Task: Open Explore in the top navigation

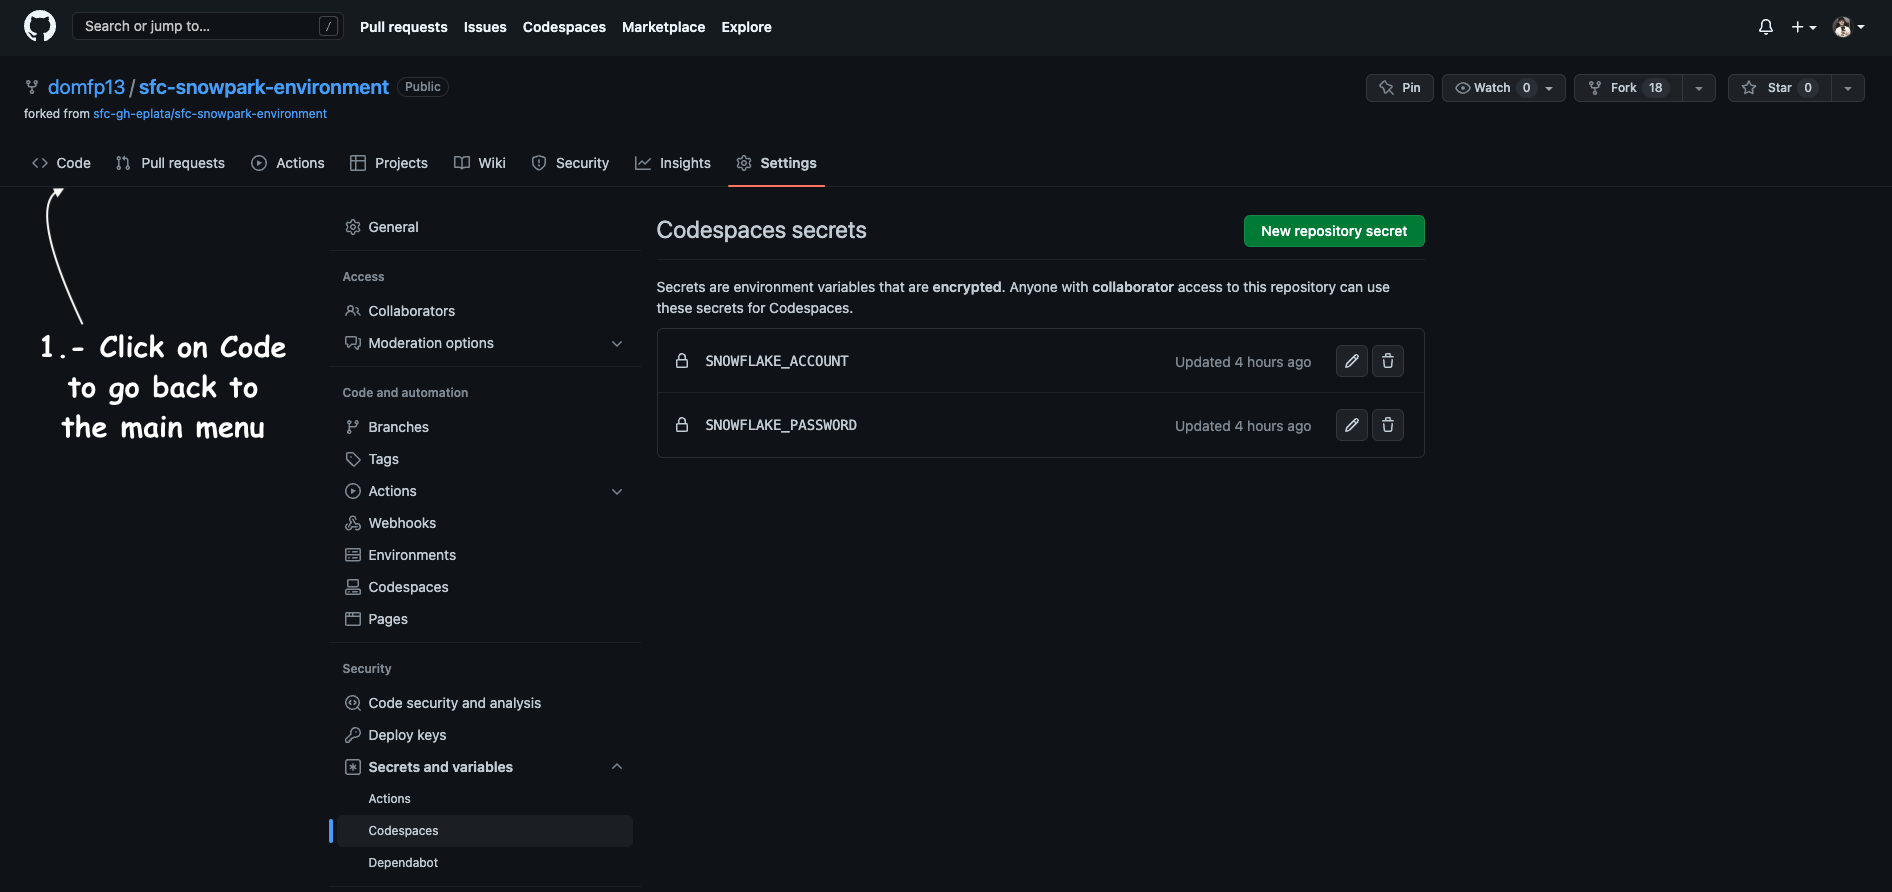Action: (x=747, y=27)
